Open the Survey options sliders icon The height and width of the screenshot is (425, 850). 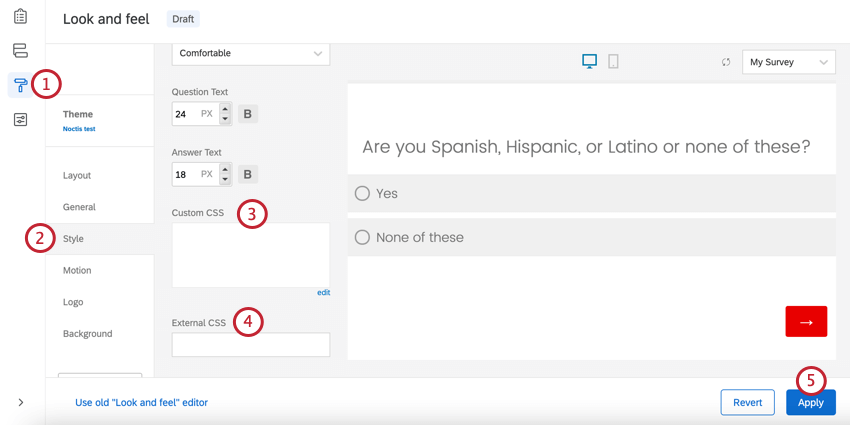20,119
